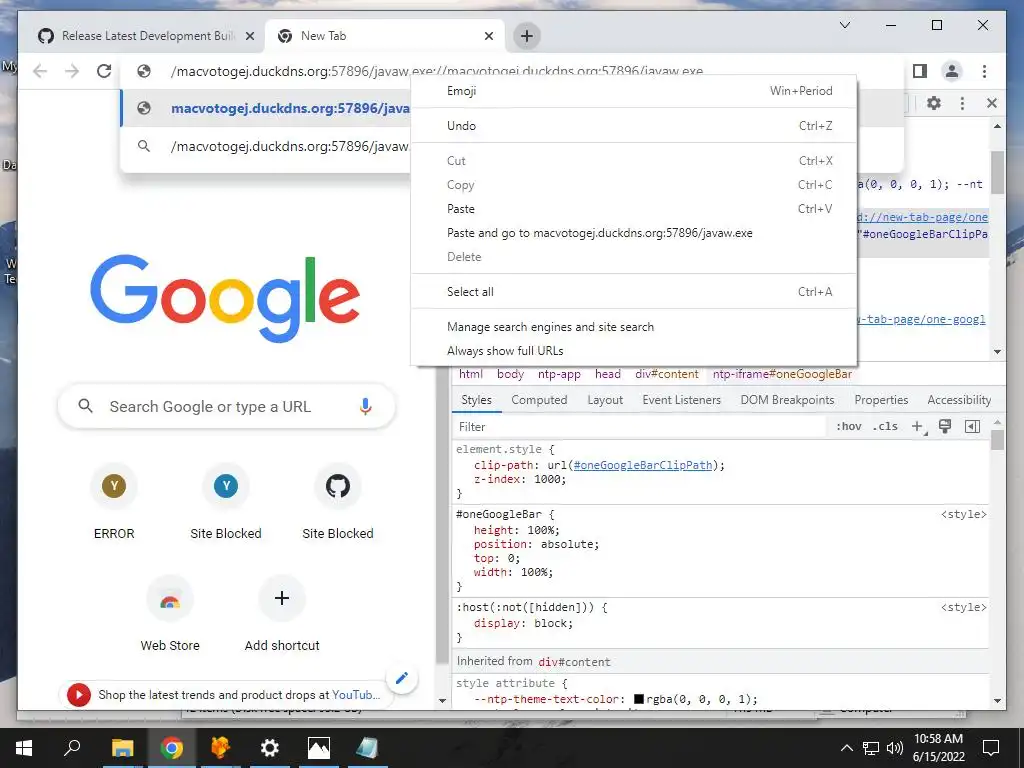Choose Select all in the context menu
Viewport: 1024px width, 768px height.
click(x=633, y=292)
